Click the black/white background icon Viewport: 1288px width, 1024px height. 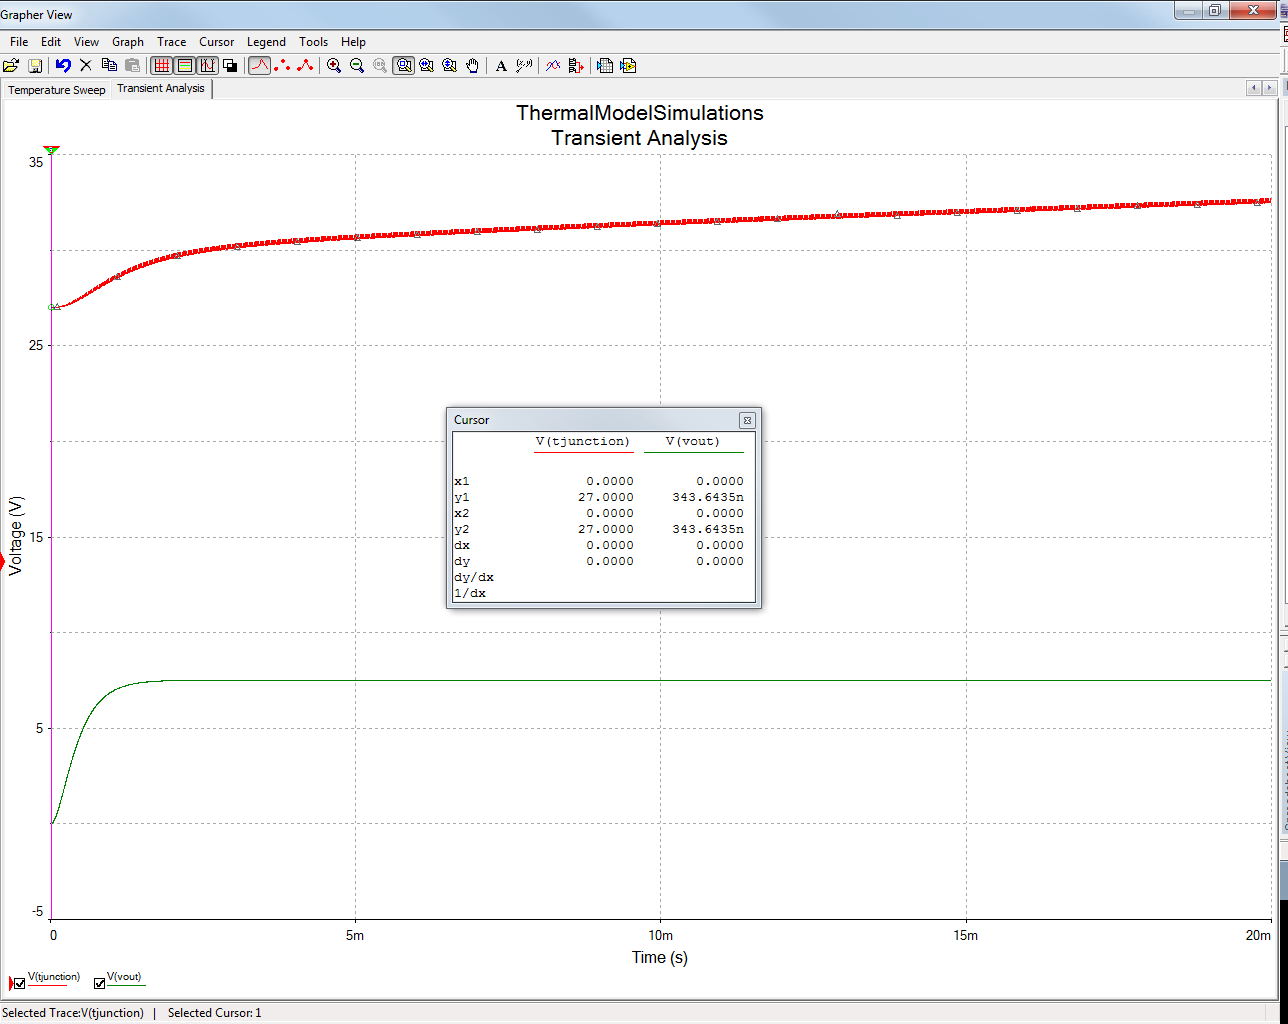(230, 66)
